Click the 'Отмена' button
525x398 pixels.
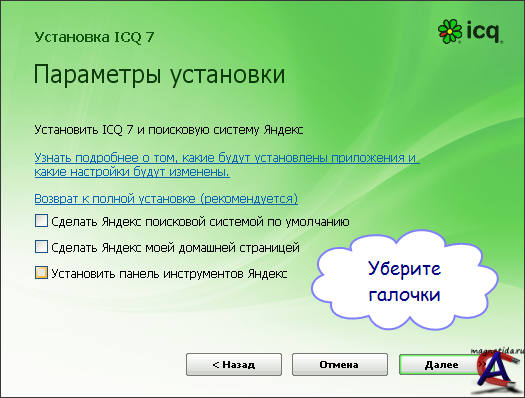pos(340,365)
